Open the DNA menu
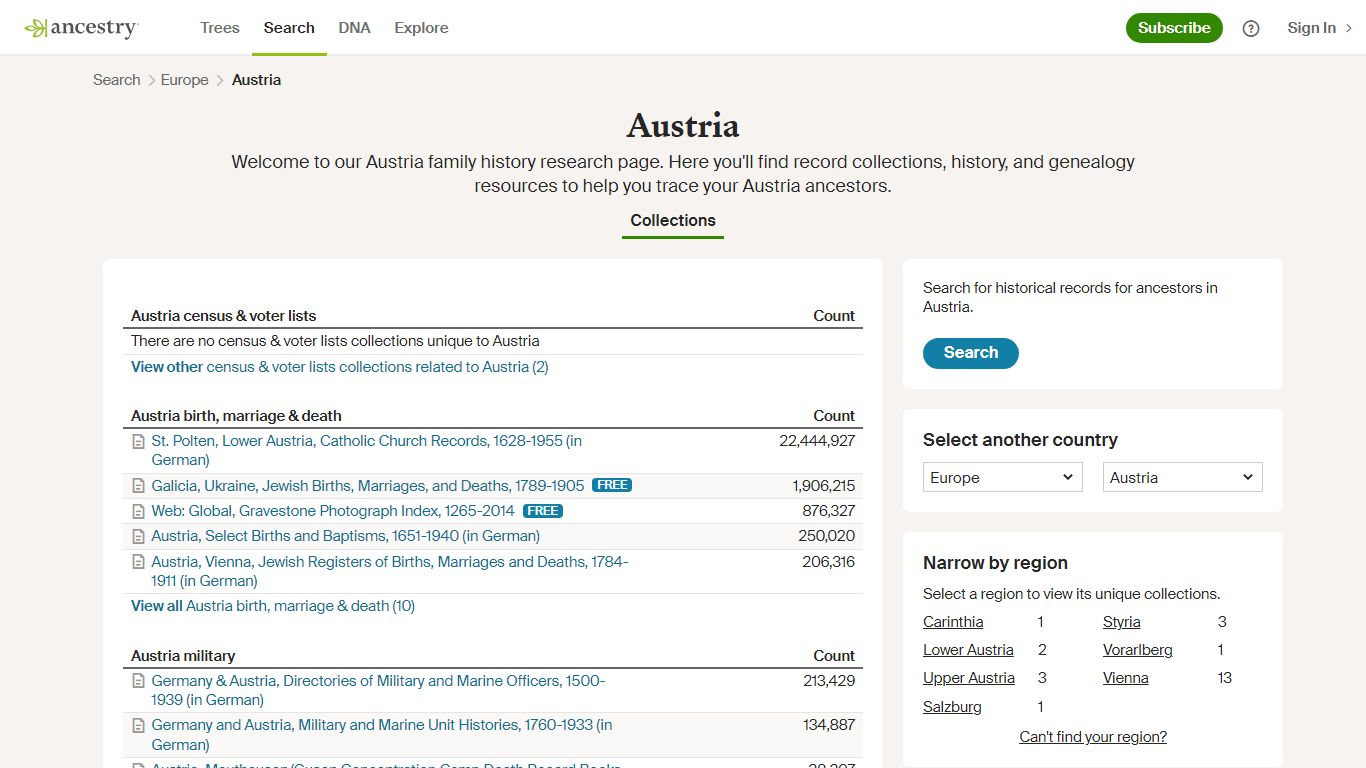This screenshot has height=768, width=1366. pos(354,28)
